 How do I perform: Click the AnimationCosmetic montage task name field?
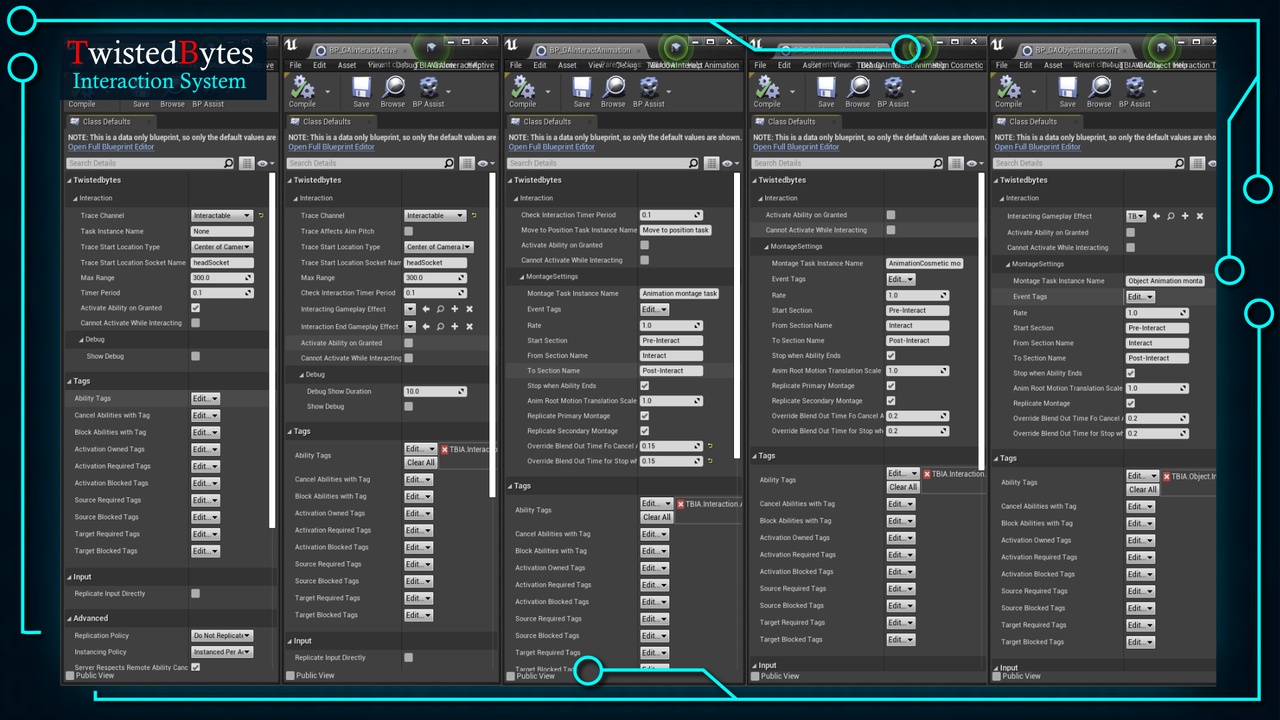(924, 263)
